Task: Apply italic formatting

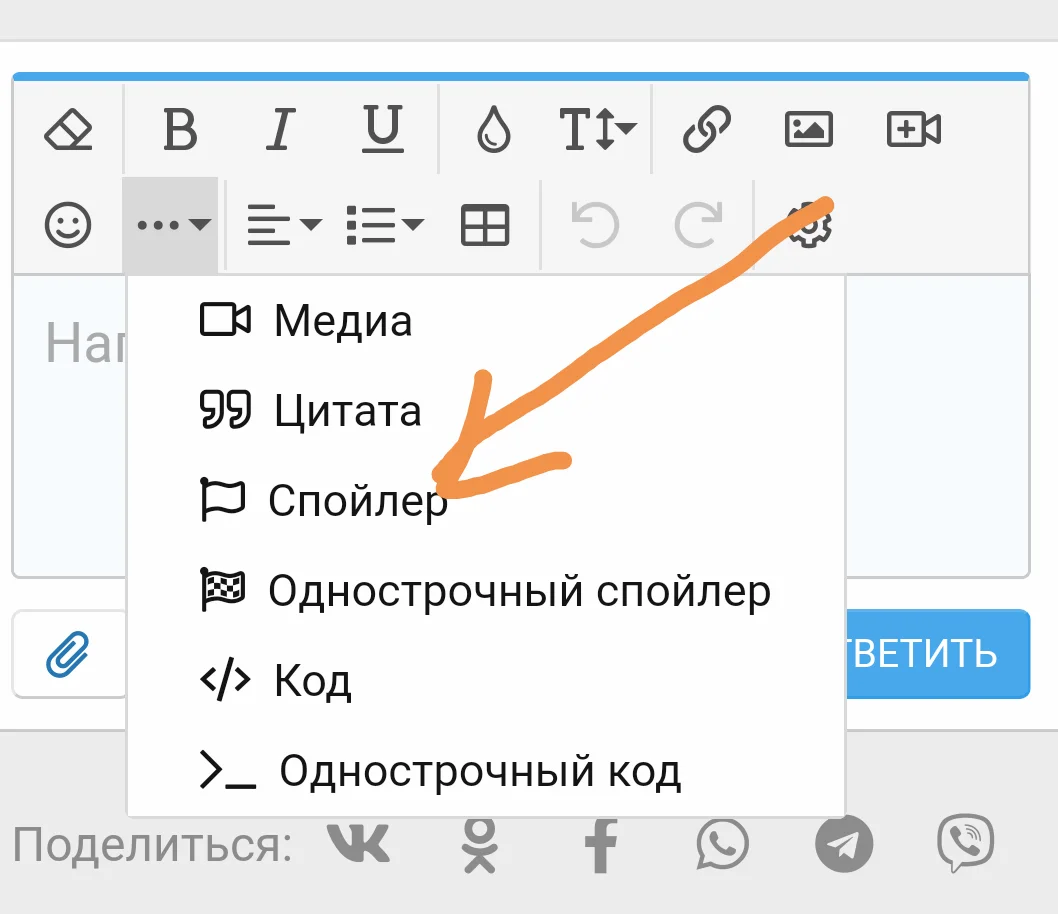Action: [x=281, y=128]
